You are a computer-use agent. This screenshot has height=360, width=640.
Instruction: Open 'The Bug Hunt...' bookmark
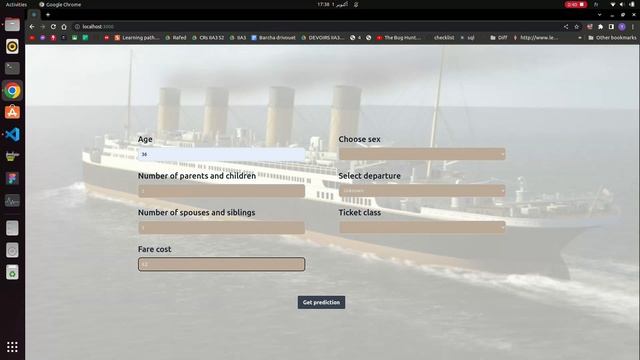point(399,38)
